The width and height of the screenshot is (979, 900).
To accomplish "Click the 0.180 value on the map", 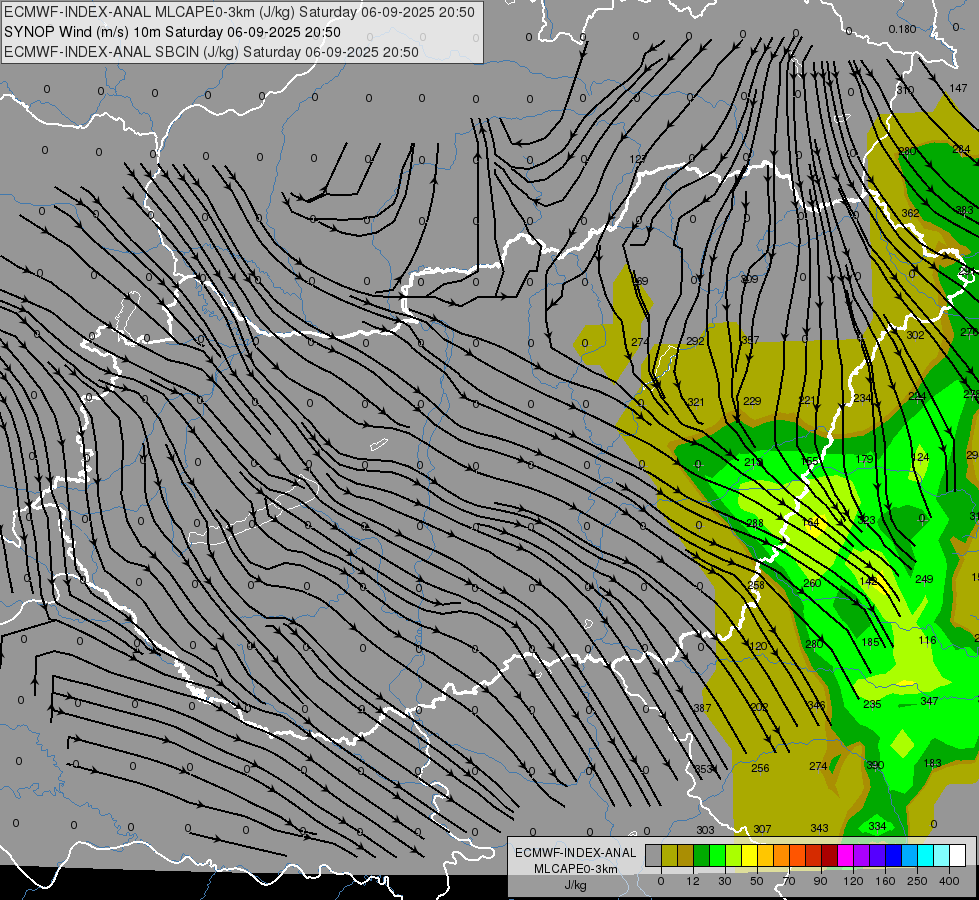I will (902, 29).
